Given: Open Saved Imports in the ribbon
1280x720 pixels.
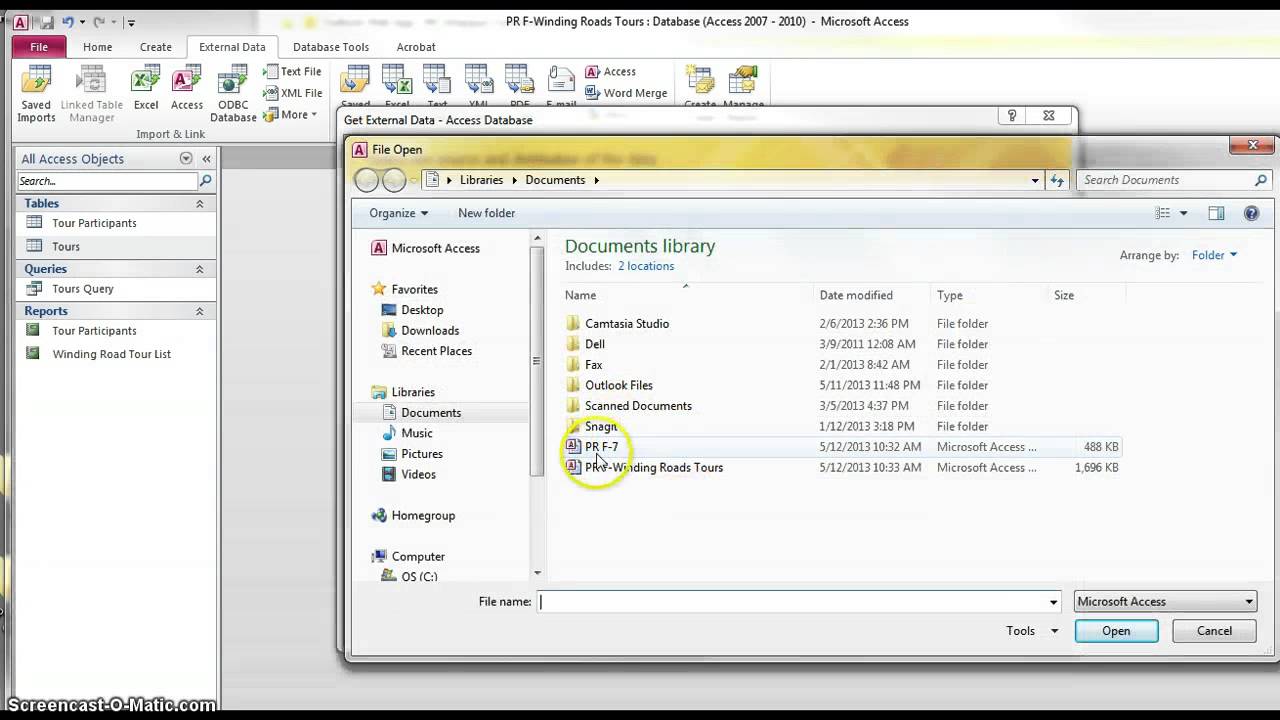Looking at the screenshot, I should point(36,94).
